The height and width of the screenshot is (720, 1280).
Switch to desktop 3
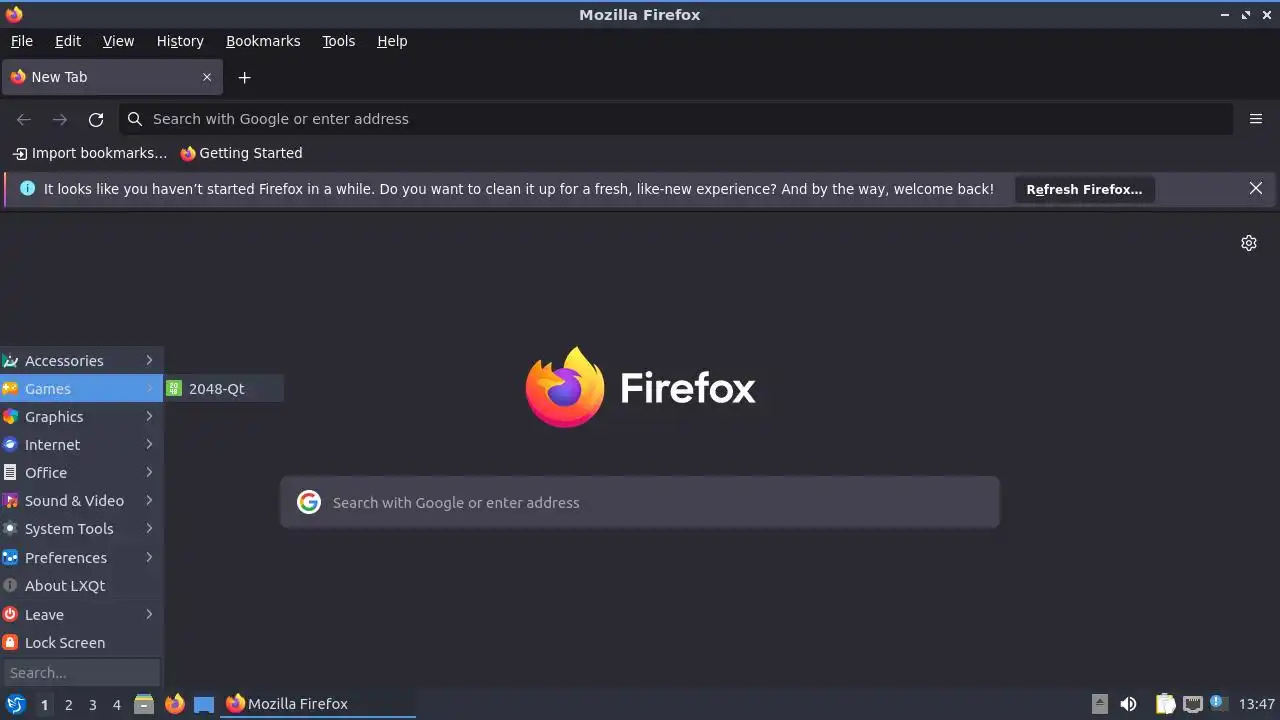pyautogui.click(x=92, y=704)
